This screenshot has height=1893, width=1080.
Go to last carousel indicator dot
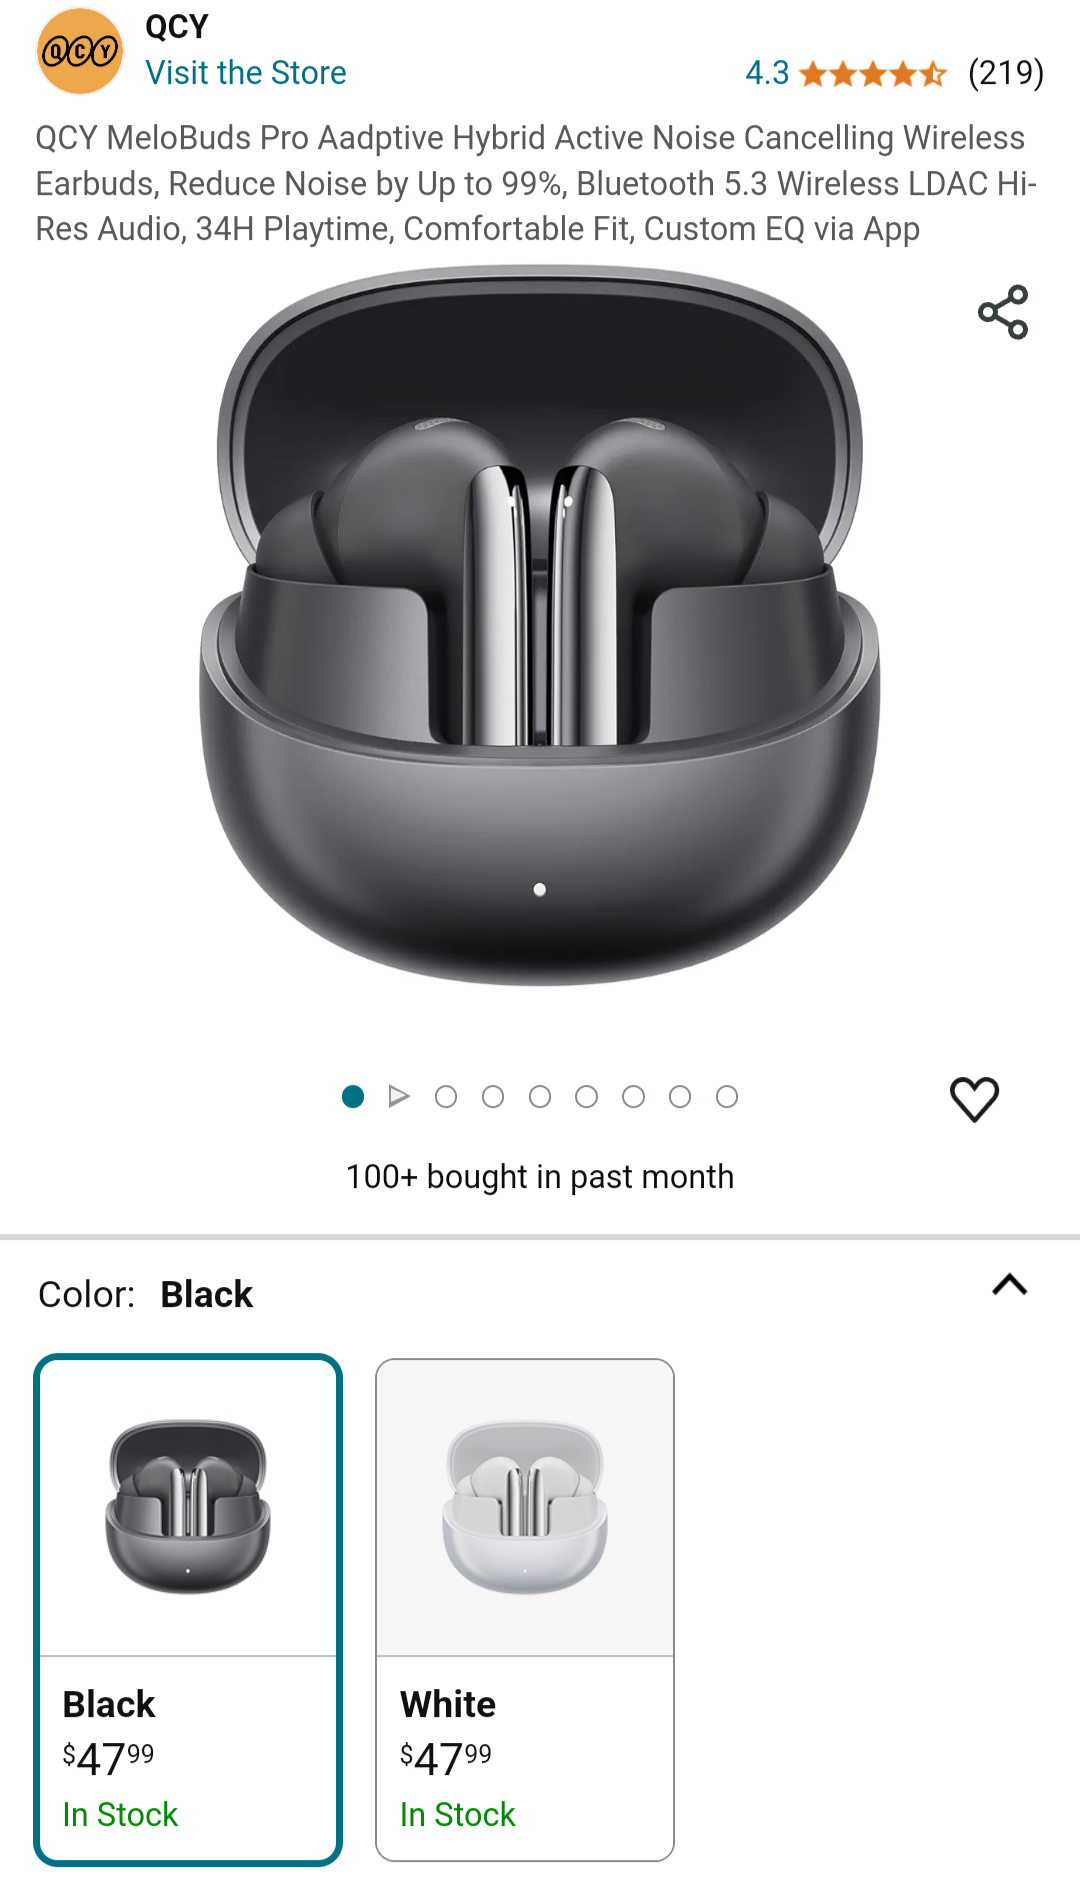click(x=727, y=1097)
